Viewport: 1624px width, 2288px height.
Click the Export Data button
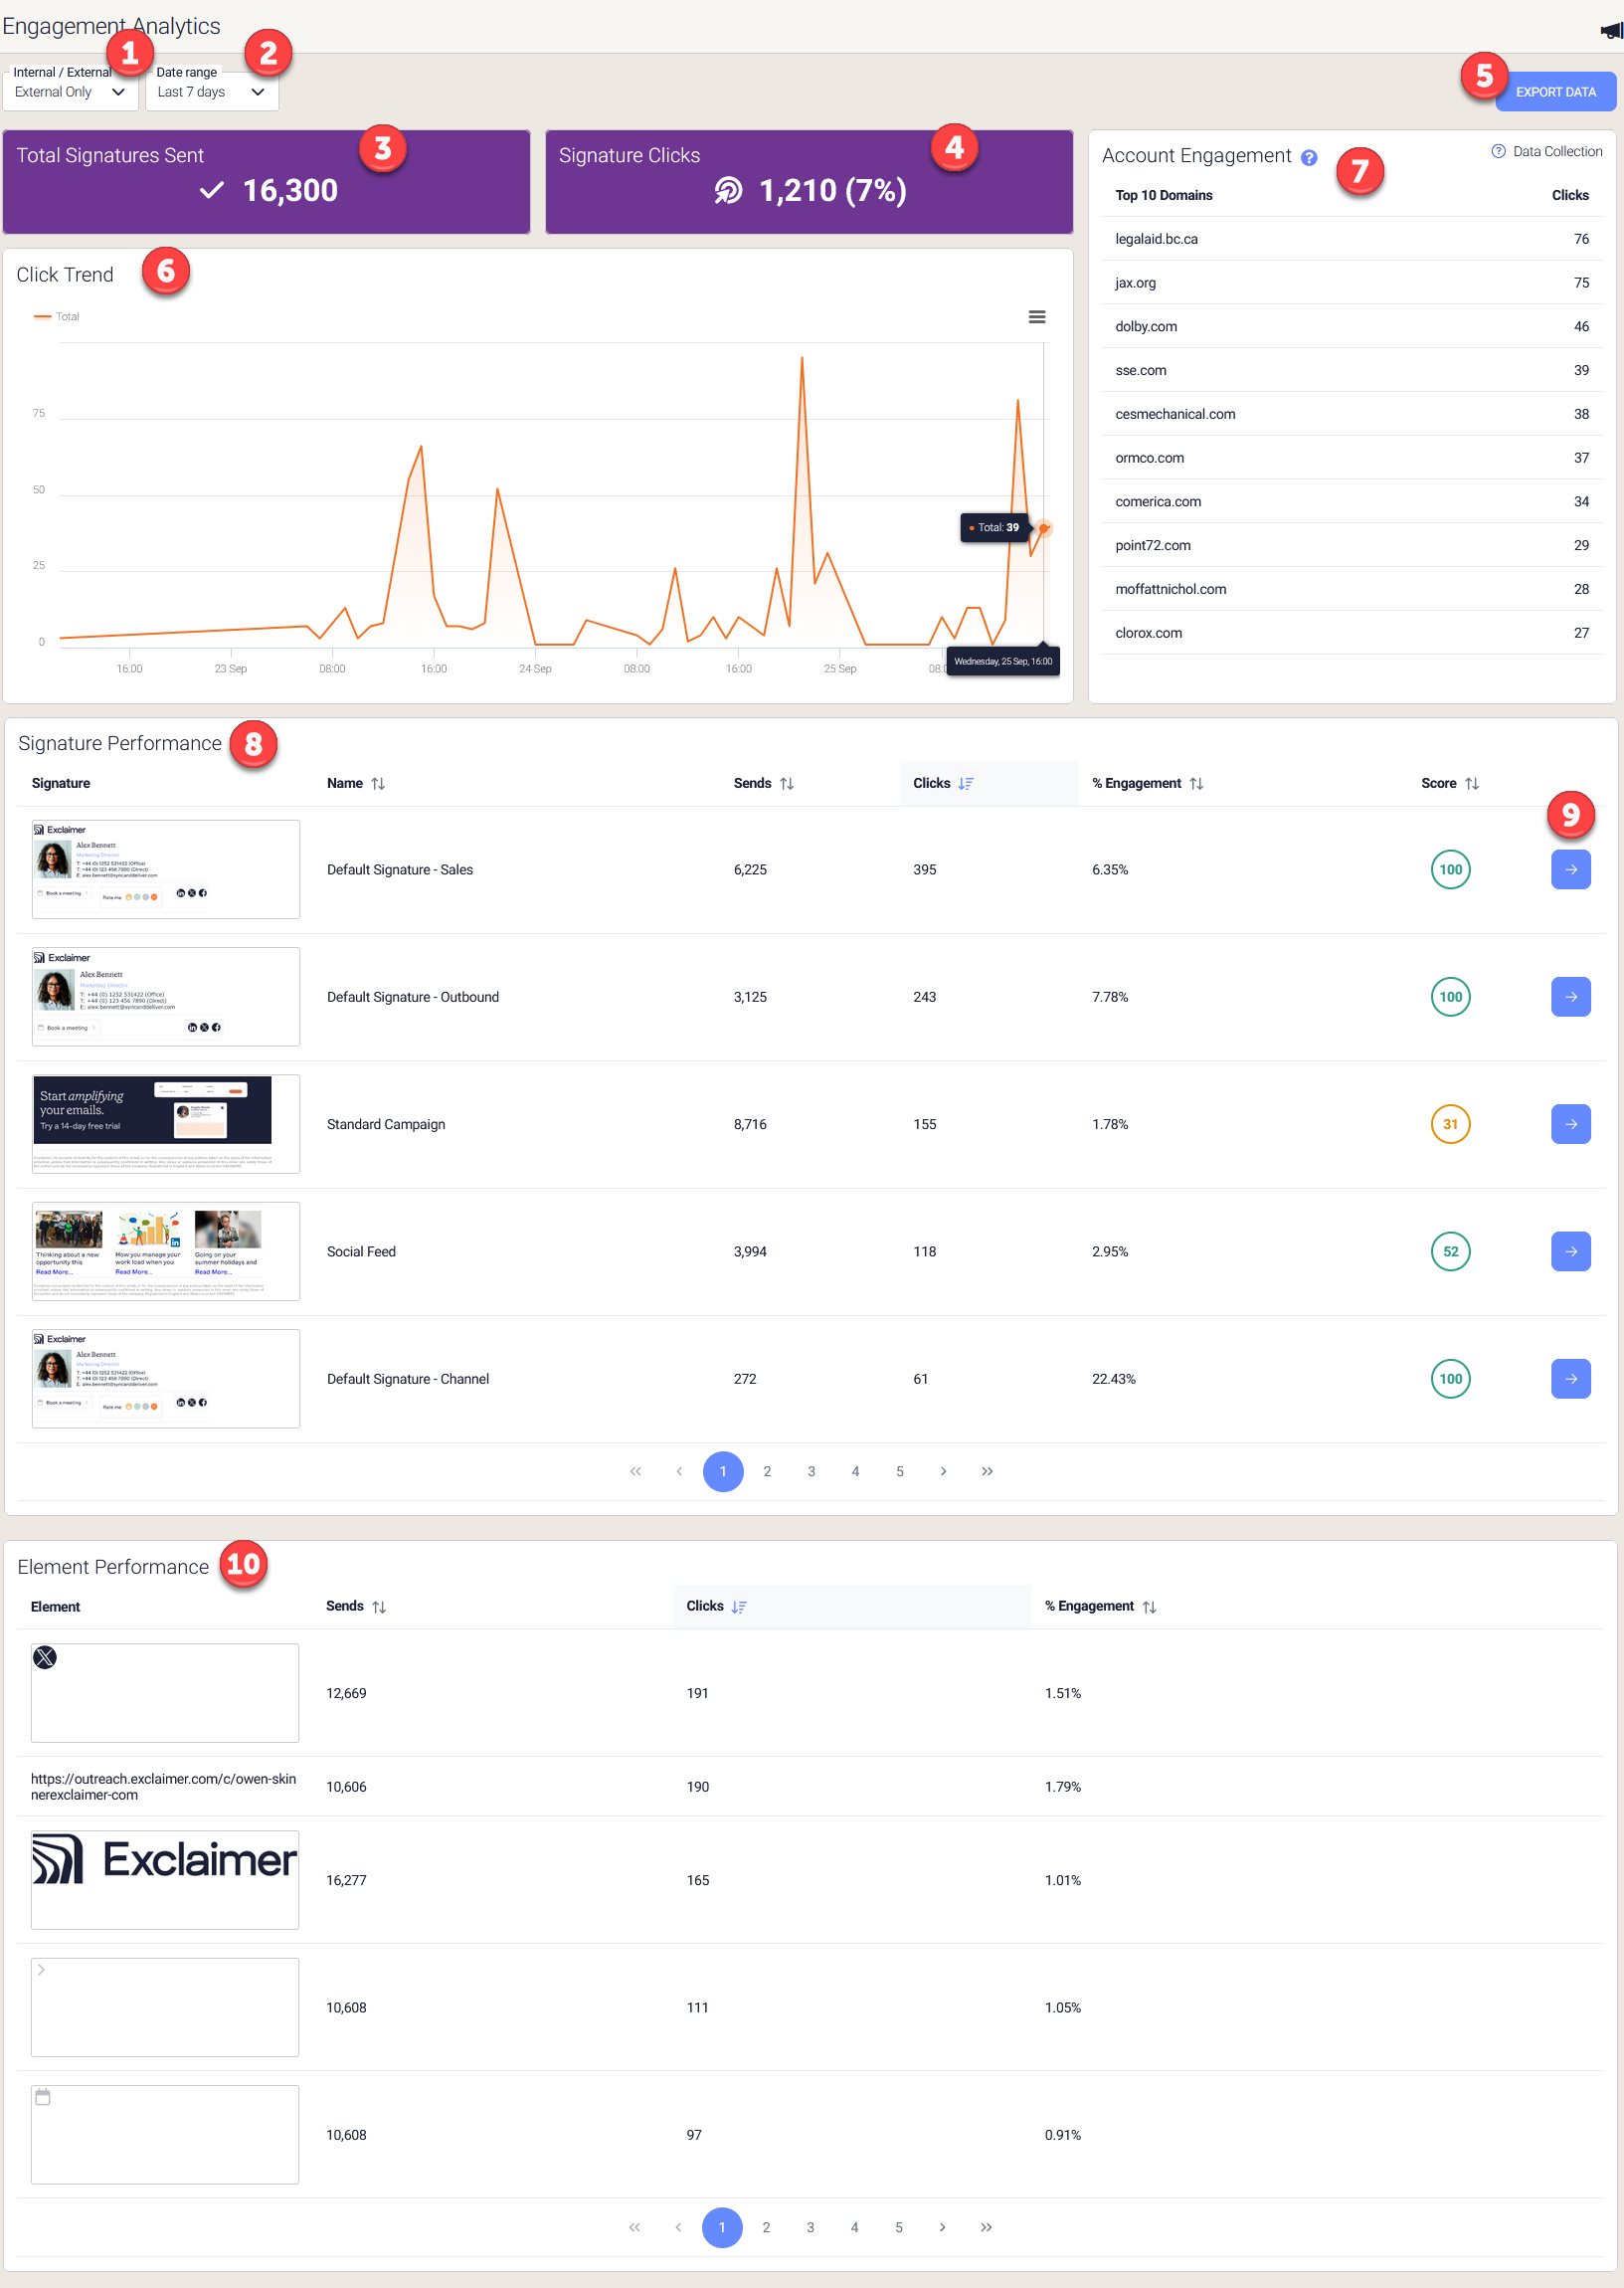(1555, 91)
